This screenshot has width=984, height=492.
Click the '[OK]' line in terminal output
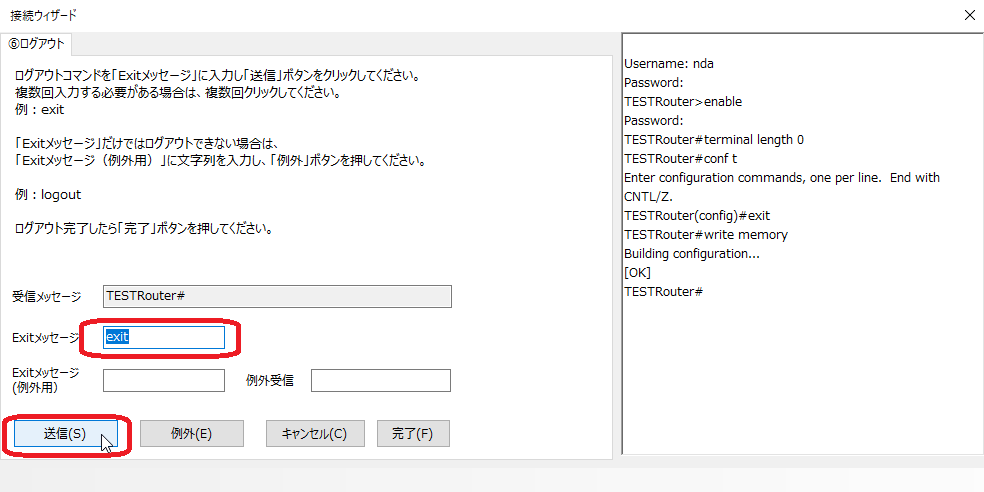coord(637,273)
